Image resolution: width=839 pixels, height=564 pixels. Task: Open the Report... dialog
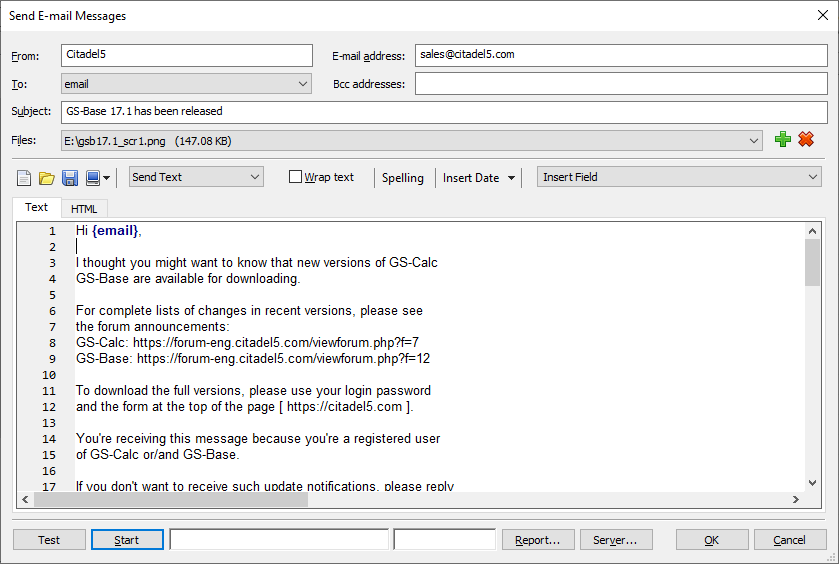(x=538, y=540)
